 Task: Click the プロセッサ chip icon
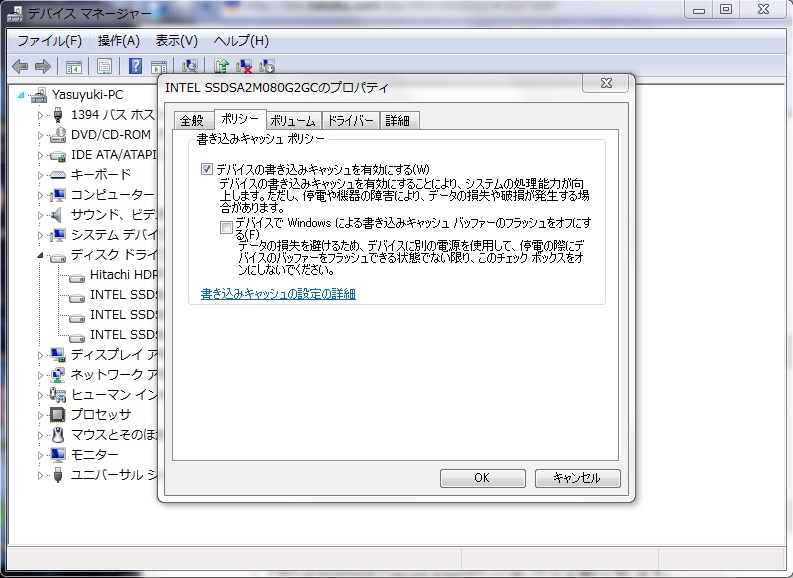[58, 415]
